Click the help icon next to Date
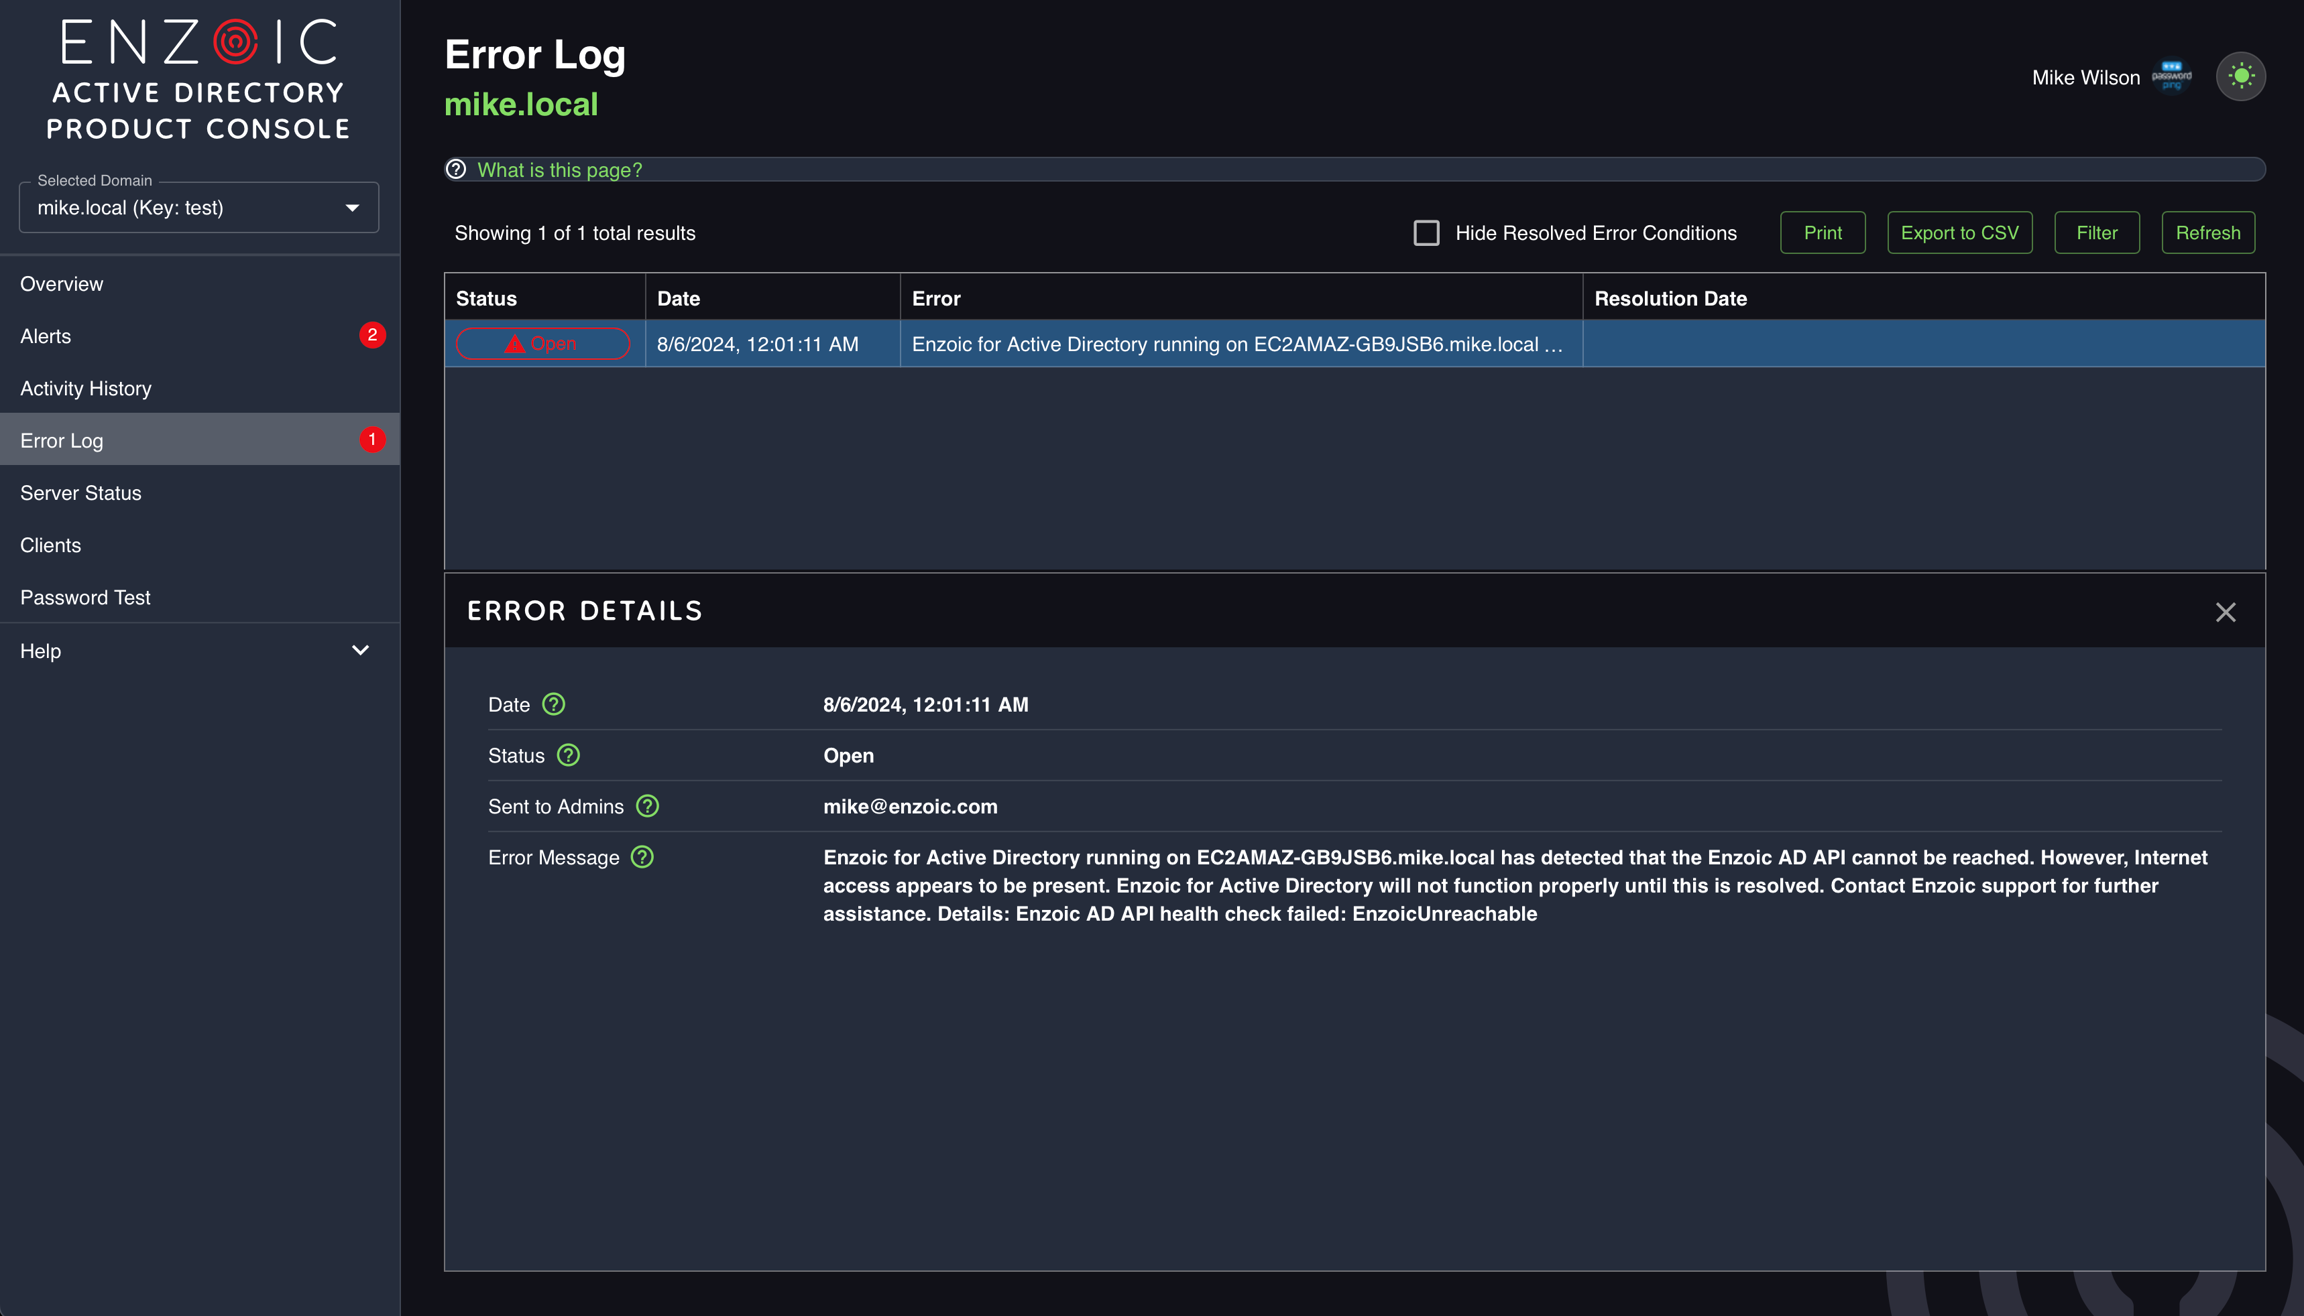The height and width of the screenshot is (1316, 2304). (x=553, y=704)
